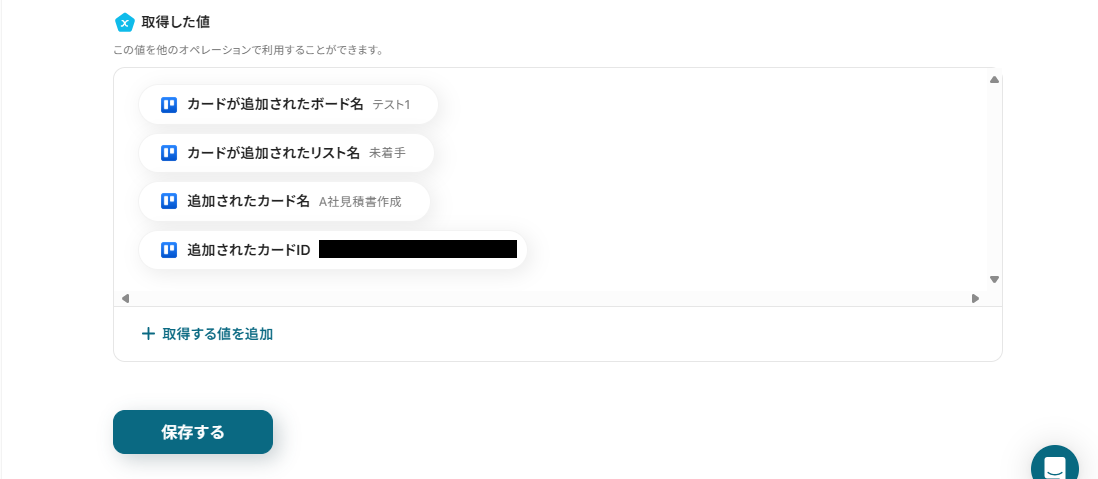The image size is (1098, 479).
Task: Click the scroll up arrow
Action: point(994,80)
